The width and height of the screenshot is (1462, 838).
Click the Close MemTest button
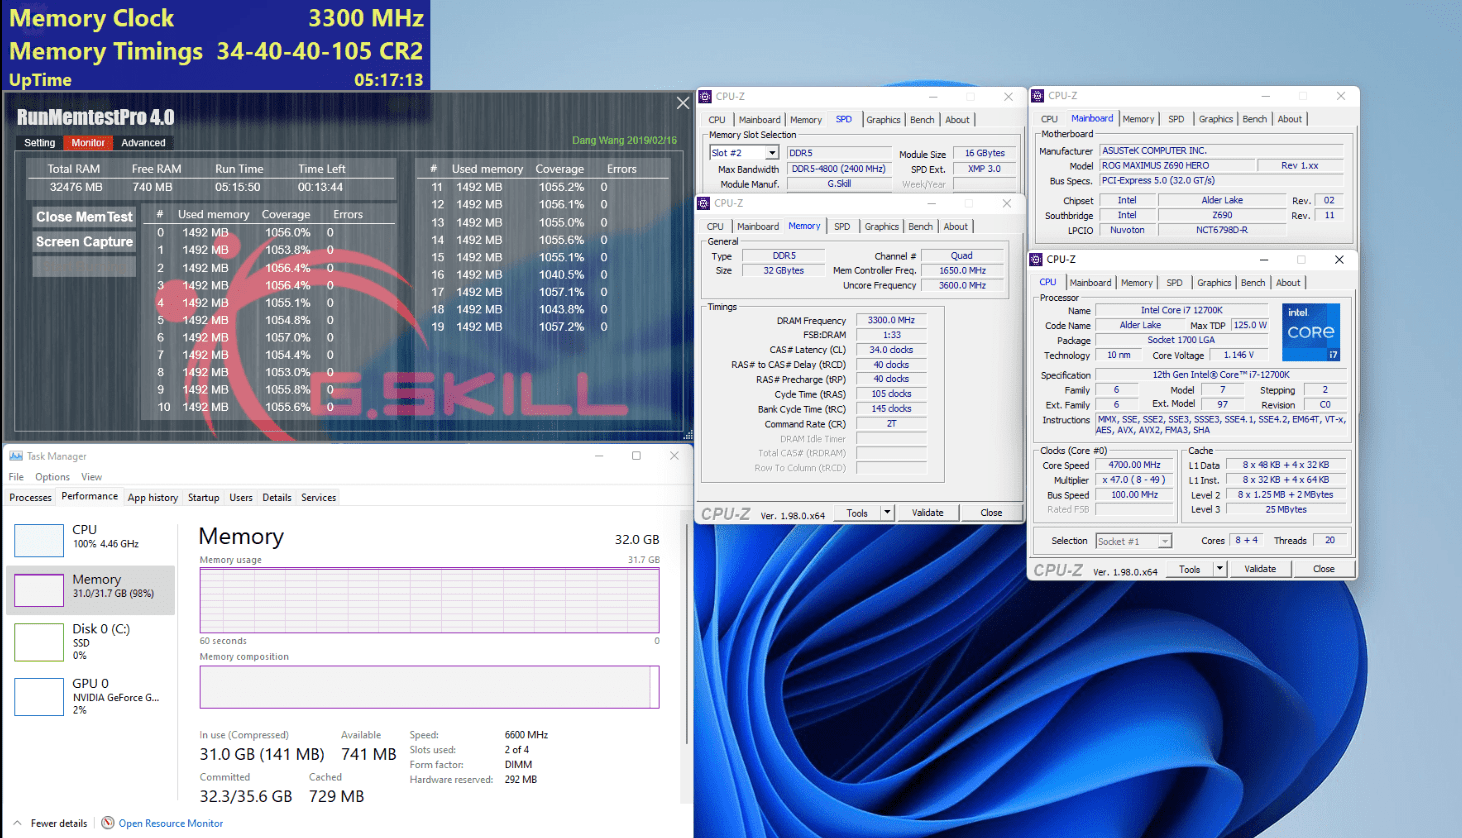pyautogui.click(x=84, y=217)
